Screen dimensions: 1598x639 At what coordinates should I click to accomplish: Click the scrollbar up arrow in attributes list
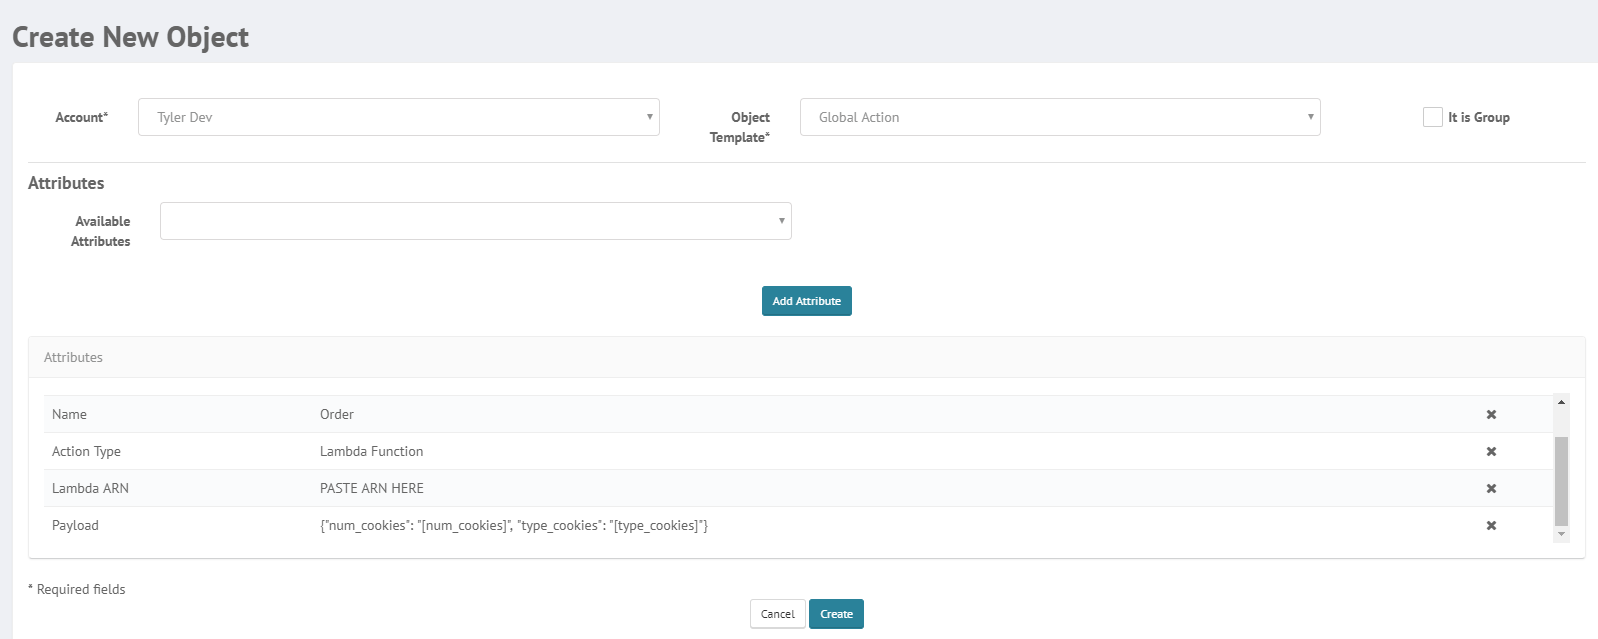tap(1561, 402)
